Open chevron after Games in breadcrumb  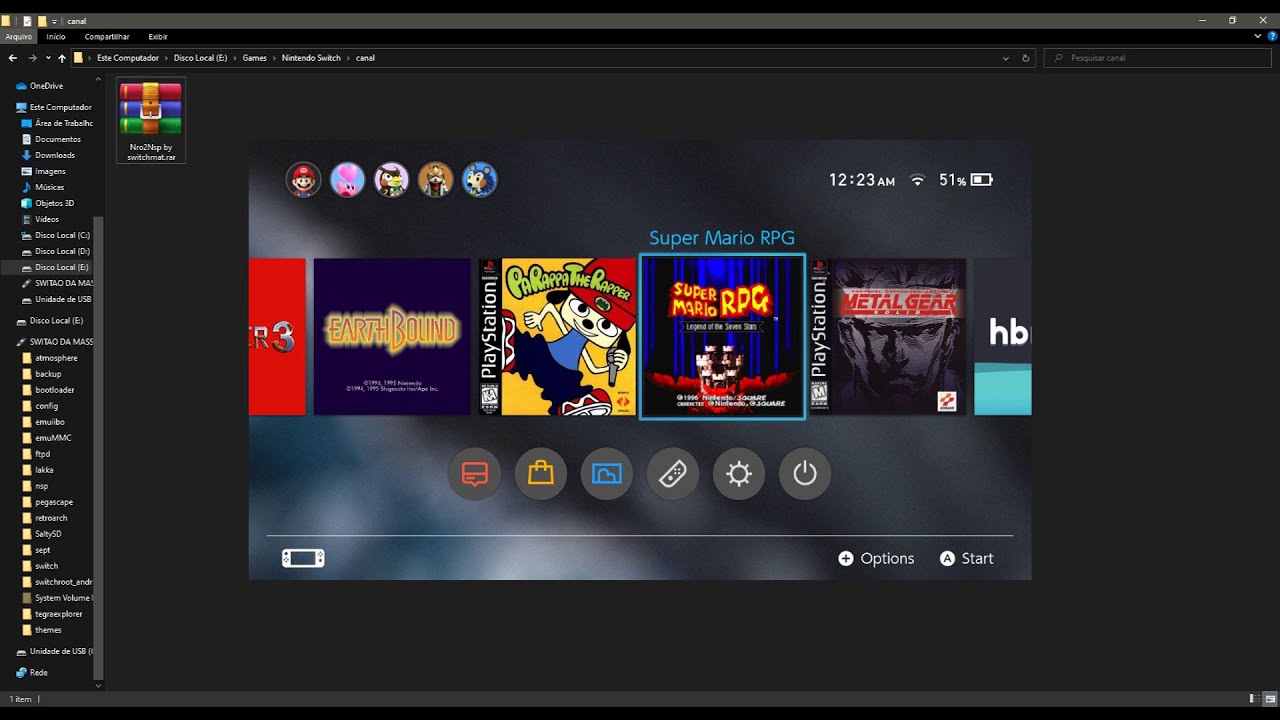tap(274, 58)
